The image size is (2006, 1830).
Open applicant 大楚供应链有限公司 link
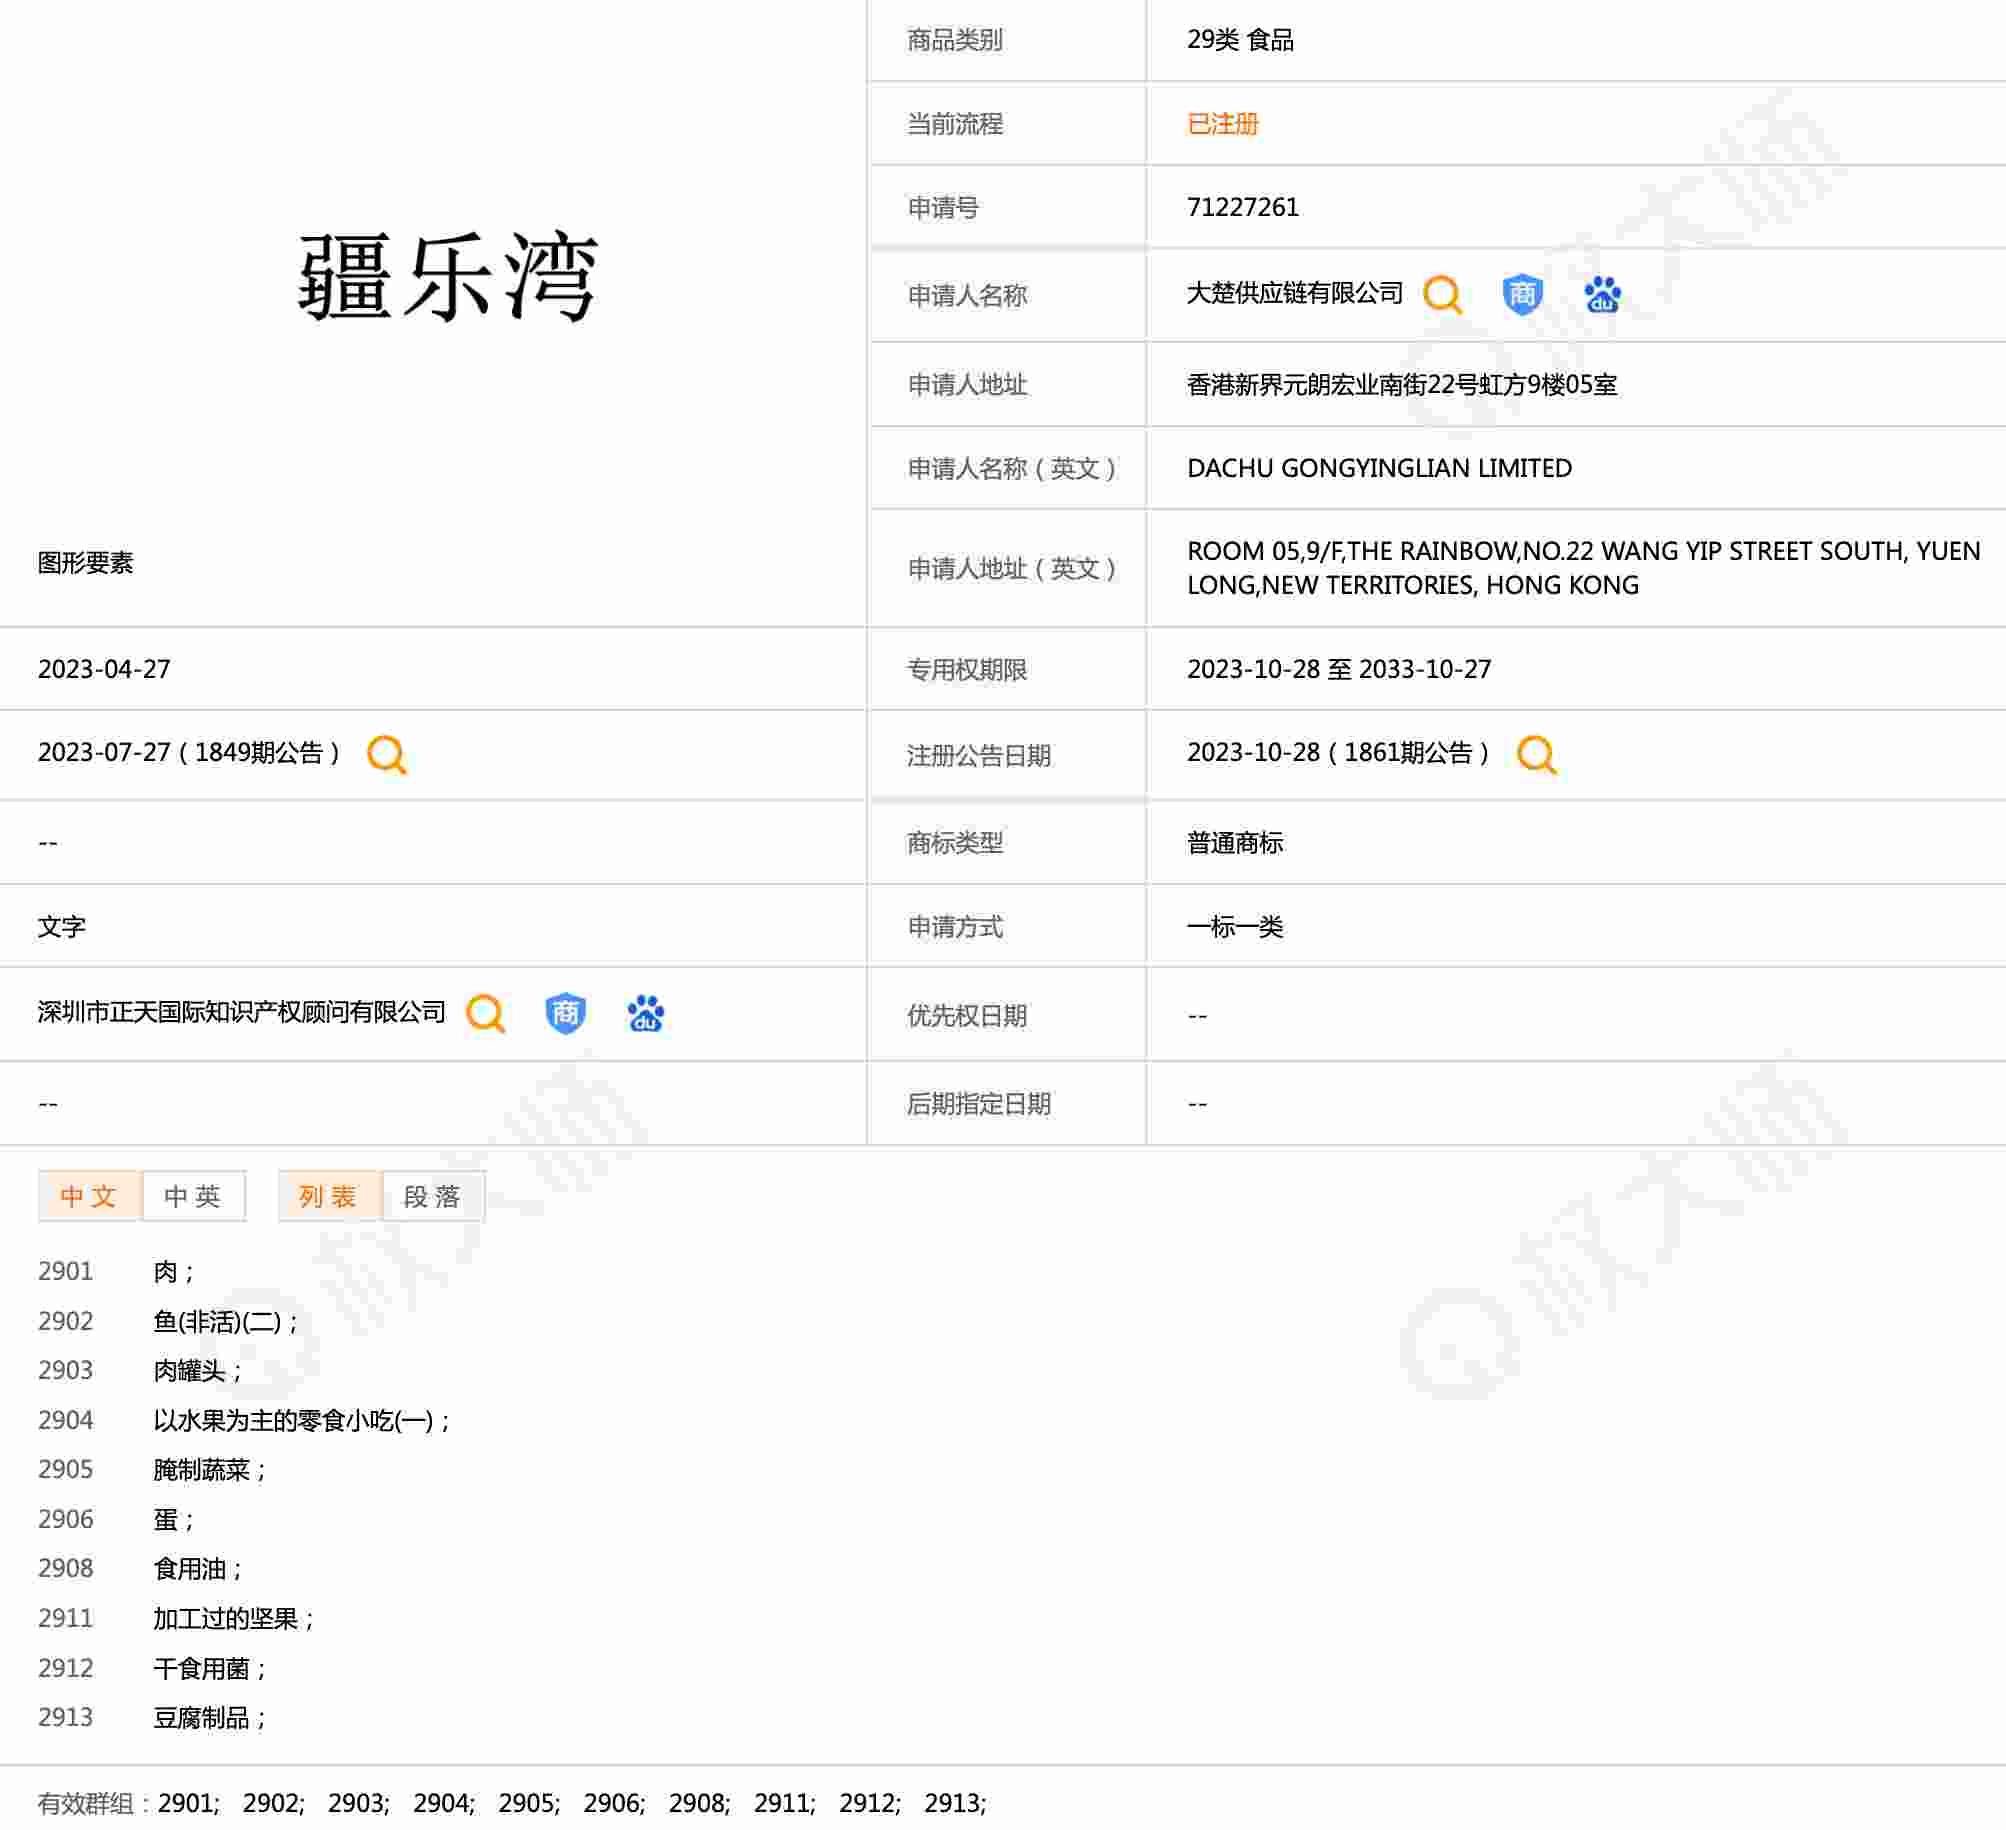(1294, 293)
